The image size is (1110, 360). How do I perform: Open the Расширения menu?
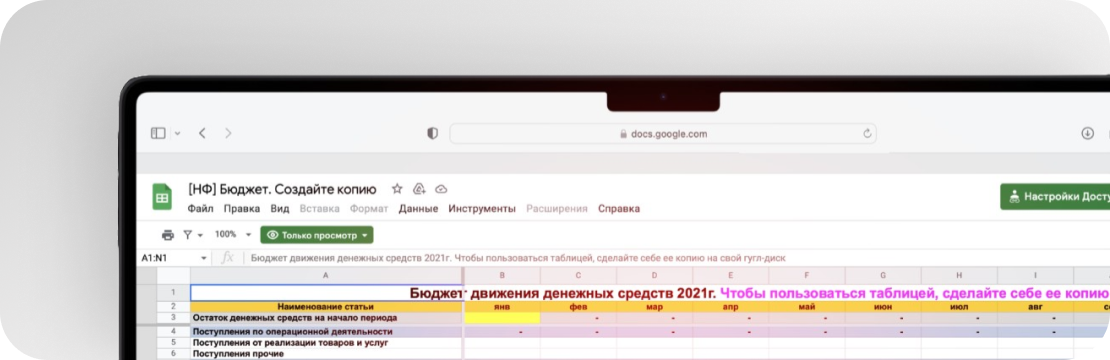(x=557, y=209)
